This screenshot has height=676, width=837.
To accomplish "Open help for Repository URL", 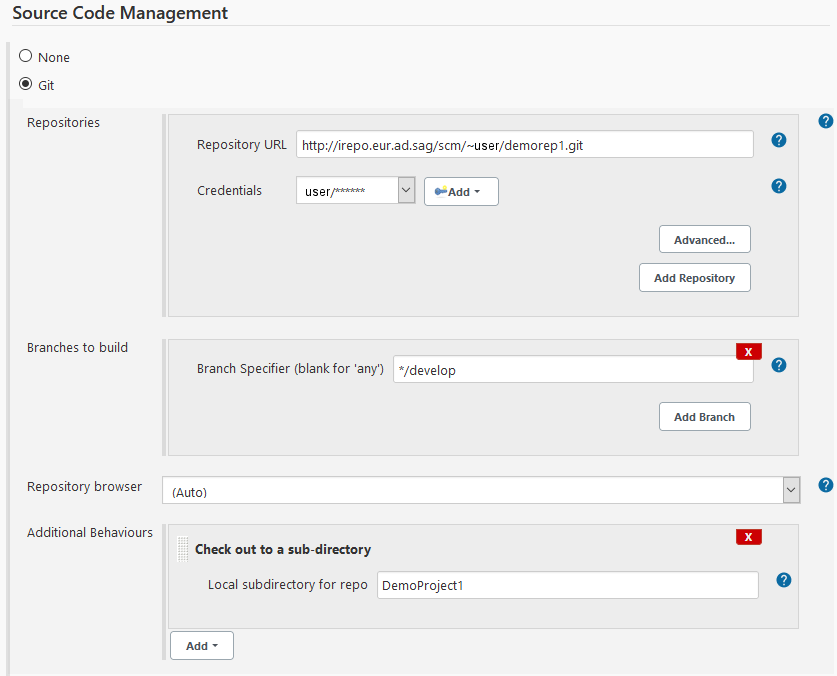I will (x=779, y=140).
